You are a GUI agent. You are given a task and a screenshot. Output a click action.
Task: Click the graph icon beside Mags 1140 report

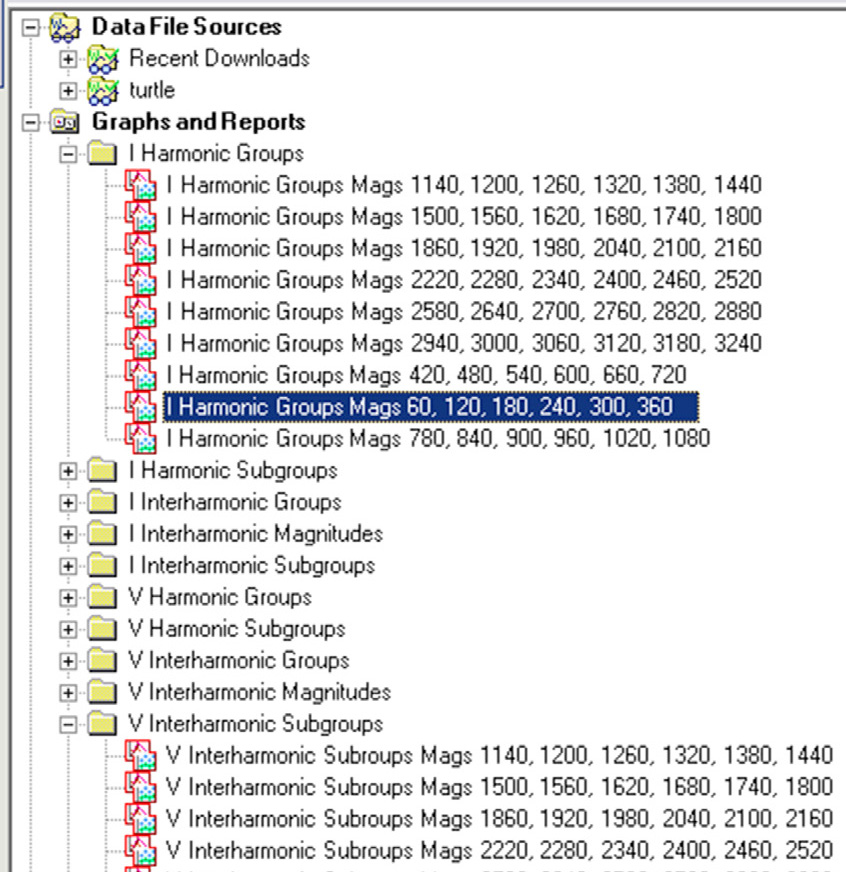[x=141, y=185]
